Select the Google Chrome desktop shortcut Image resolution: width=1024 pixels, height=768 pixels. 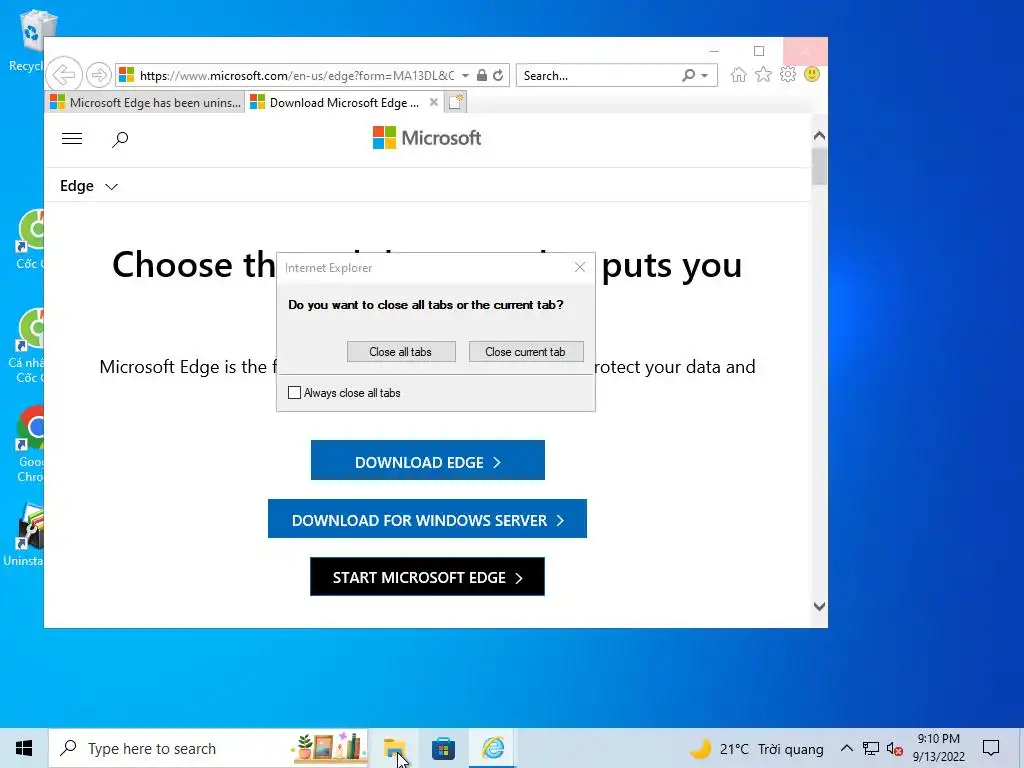click(29, 444)
